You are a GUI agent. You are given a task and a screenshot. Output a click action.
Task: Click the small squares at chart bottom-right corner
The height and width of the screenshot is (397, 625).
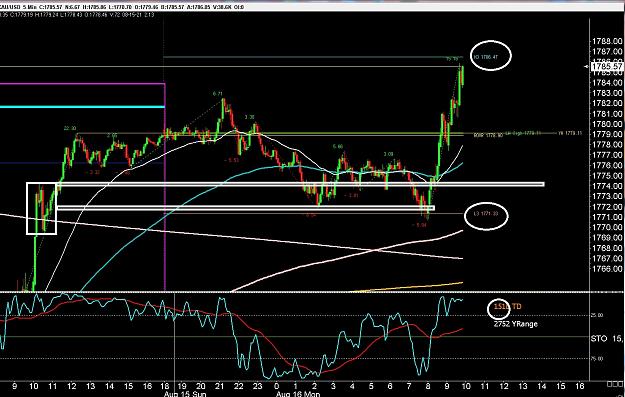point(615,383)
